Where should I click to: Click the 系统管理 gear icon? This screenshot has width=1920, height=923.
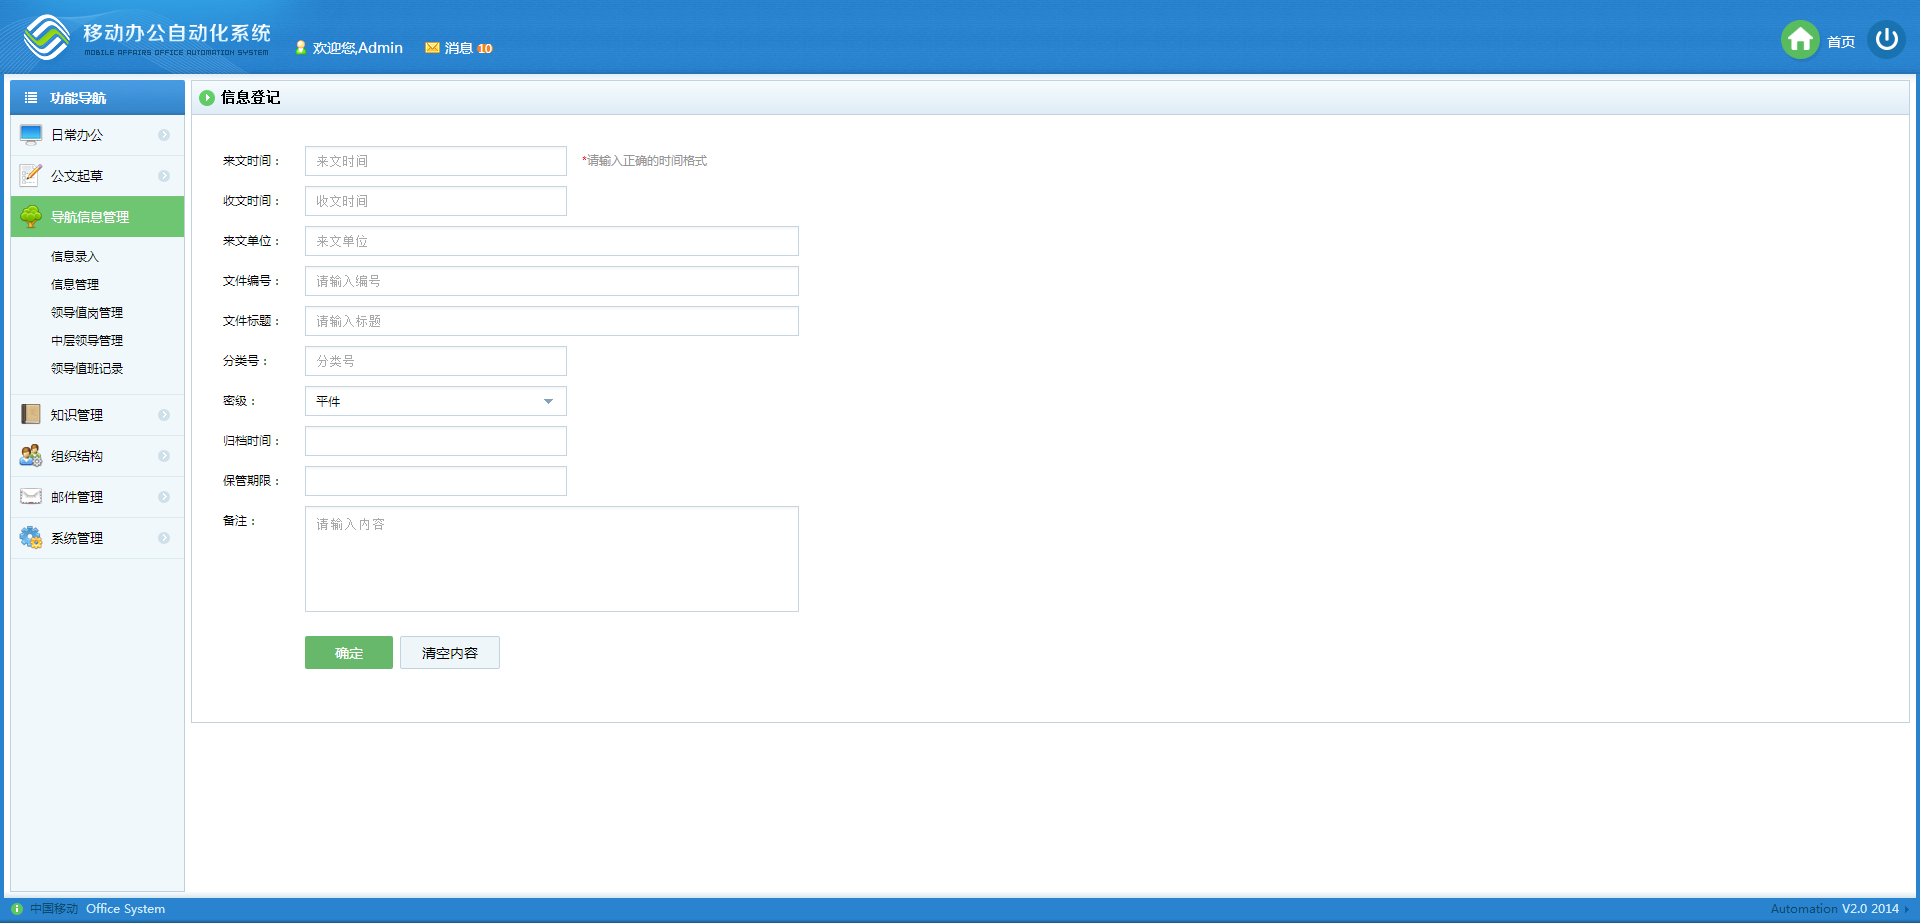tap(31, 538)
